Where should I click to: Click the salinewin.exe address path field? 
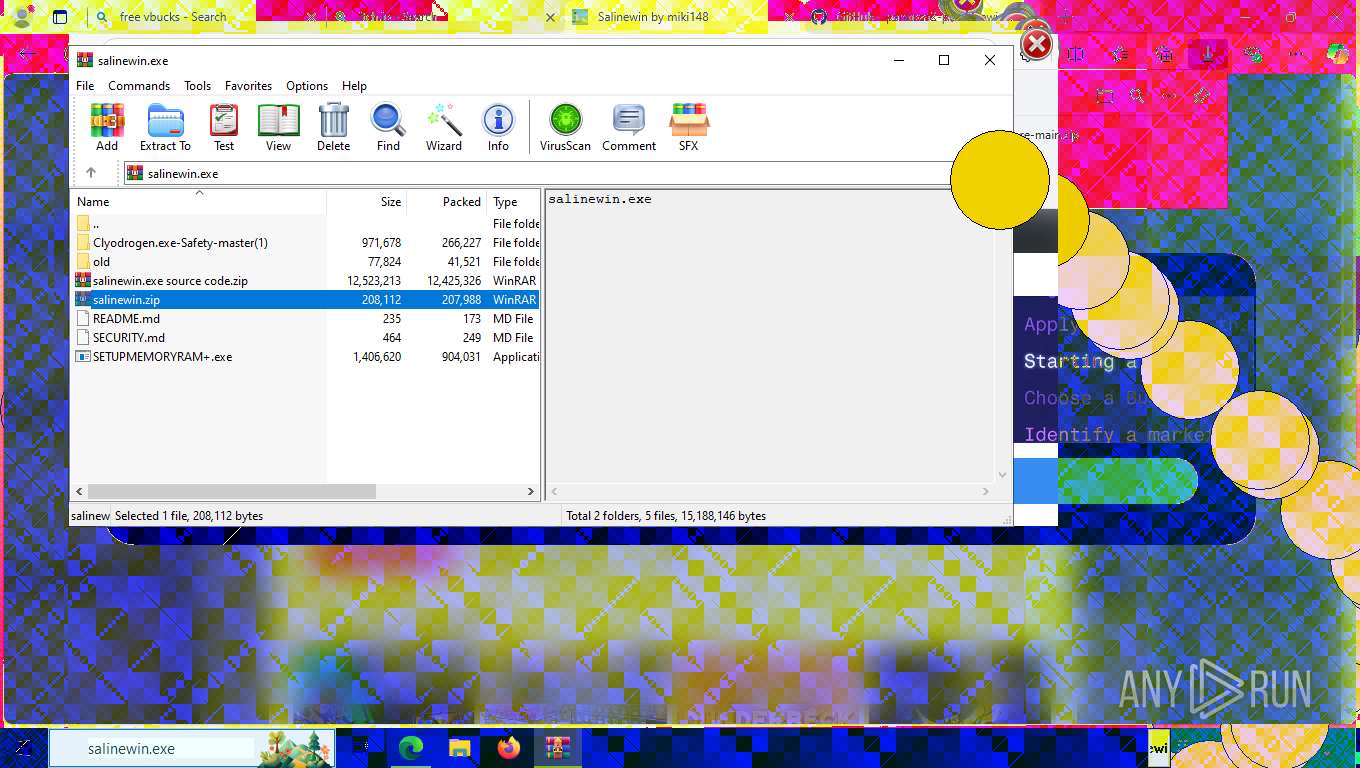(540, 173)
